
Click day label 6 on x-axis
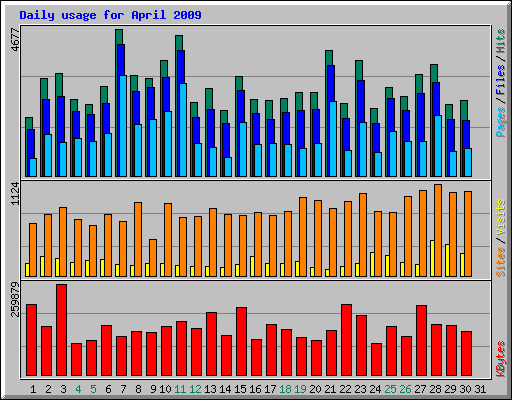tap(108, 389)
